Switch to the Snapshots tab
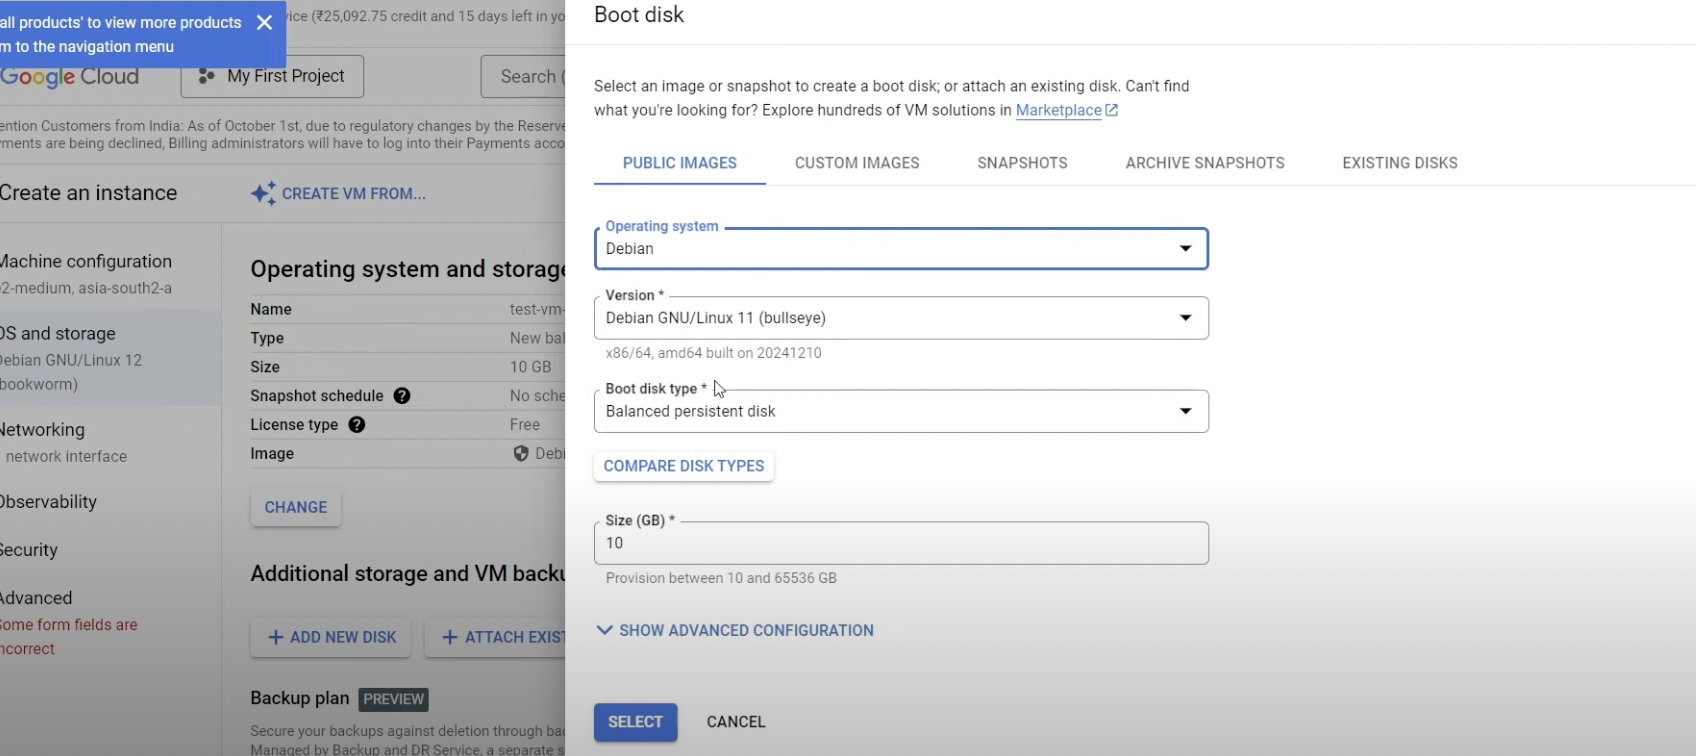The width and height of the screenshot is (1696, 756). (x=1022, y=163)
